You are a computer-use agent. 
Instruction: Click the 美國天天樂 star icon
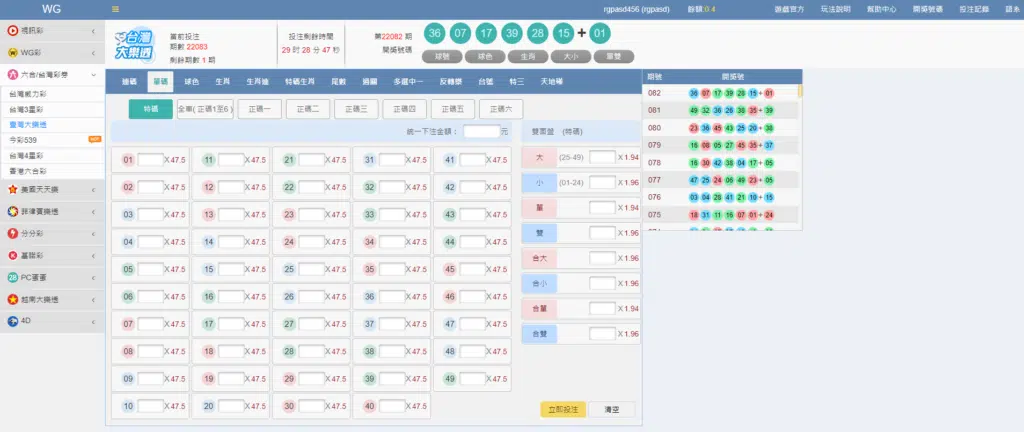coord(12,187)
